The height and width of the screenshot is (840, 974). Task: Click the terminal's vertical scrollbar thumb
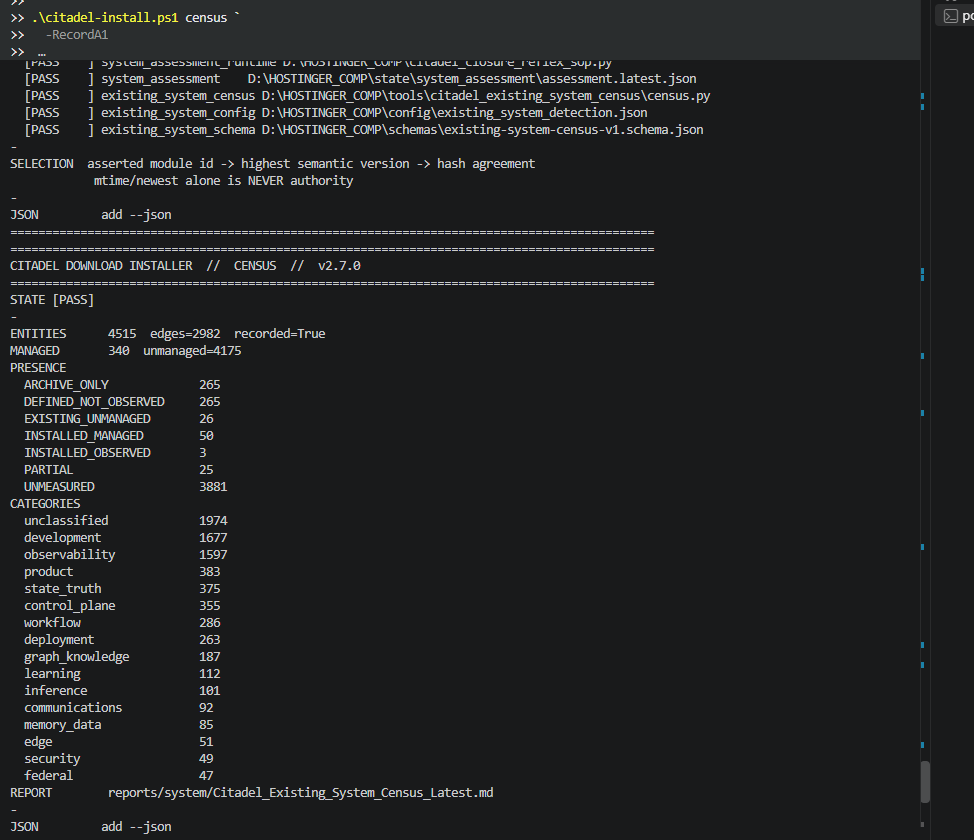click(x=925, y=782)
